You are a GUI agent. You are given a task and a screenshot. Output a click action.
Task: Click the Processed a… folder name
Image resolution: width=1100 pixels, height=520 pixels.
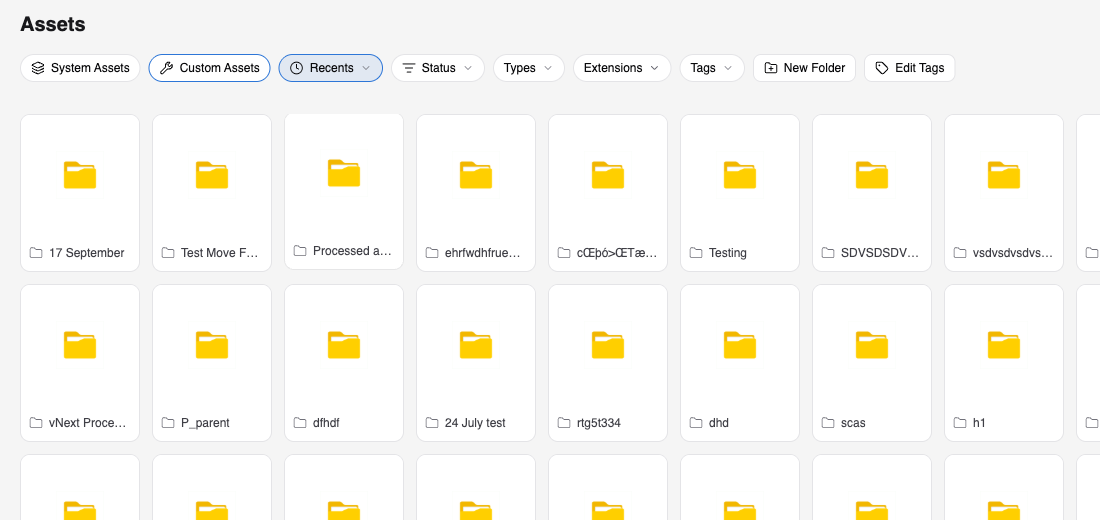[x=352, y=251]
